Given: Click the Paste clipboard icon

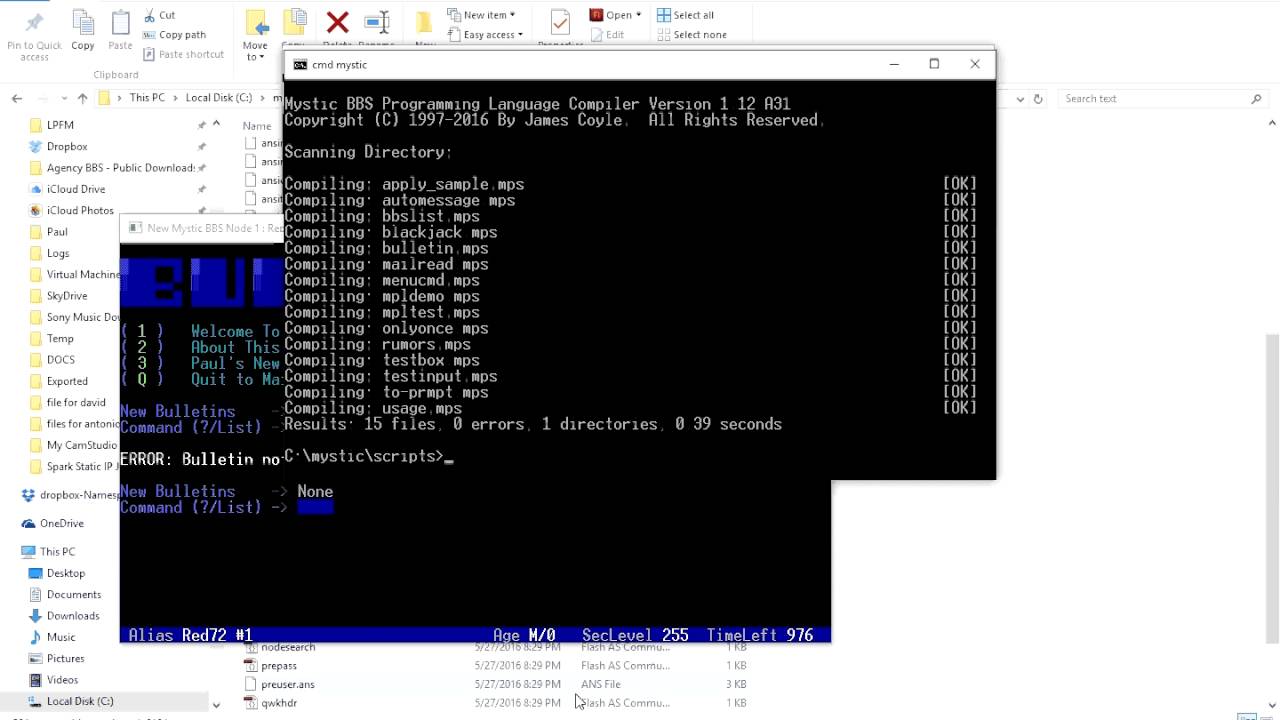Looking at the screenshot, I should 120,22.
